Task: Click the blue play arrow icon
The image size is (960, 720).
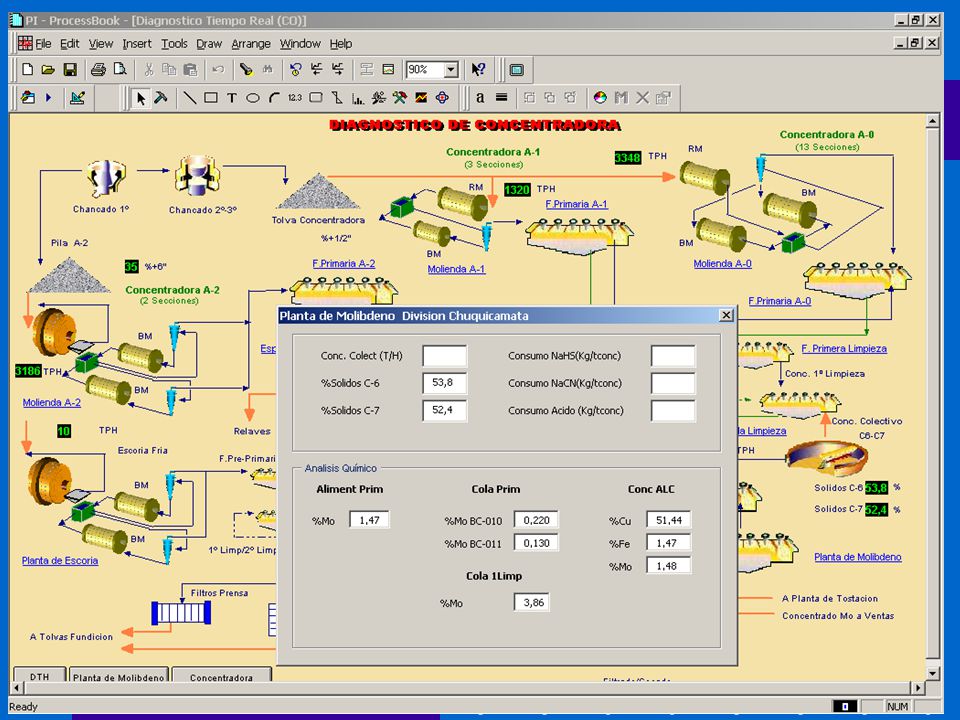Action: [x=48, y=98]
